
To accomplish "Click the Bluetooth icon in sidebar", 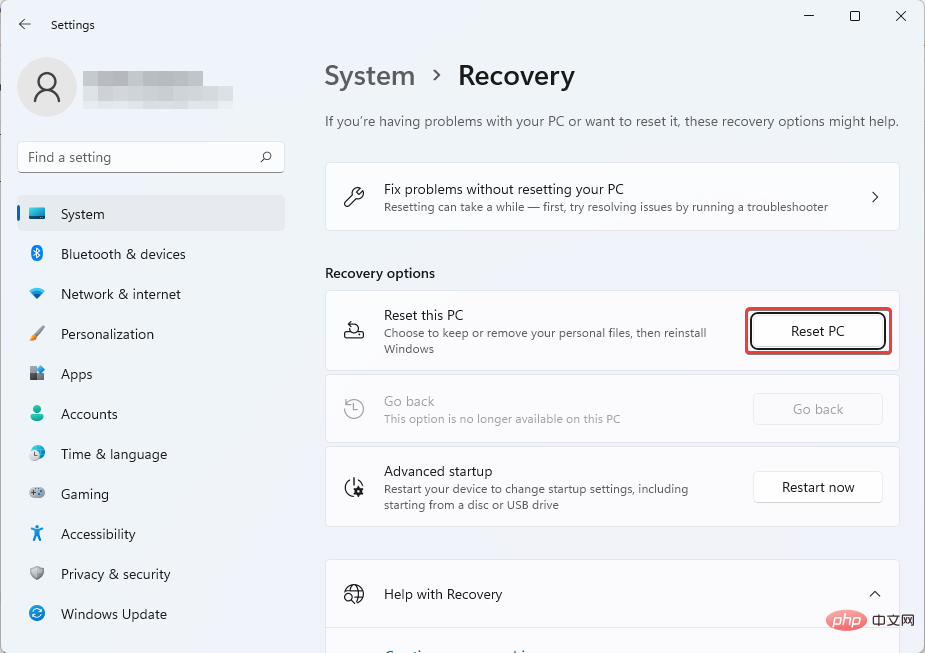I will click(x=37, y=254).
